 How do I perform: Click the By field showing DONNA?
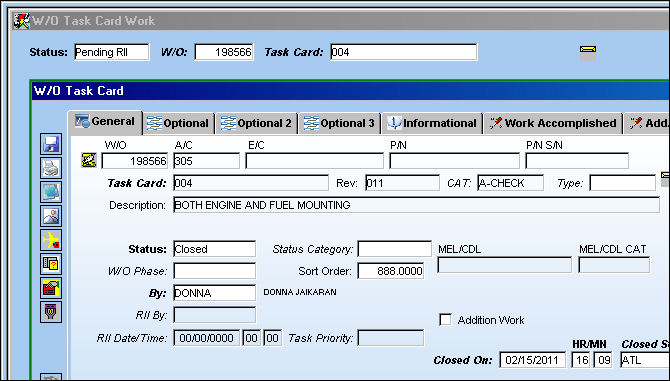[215, 293]
